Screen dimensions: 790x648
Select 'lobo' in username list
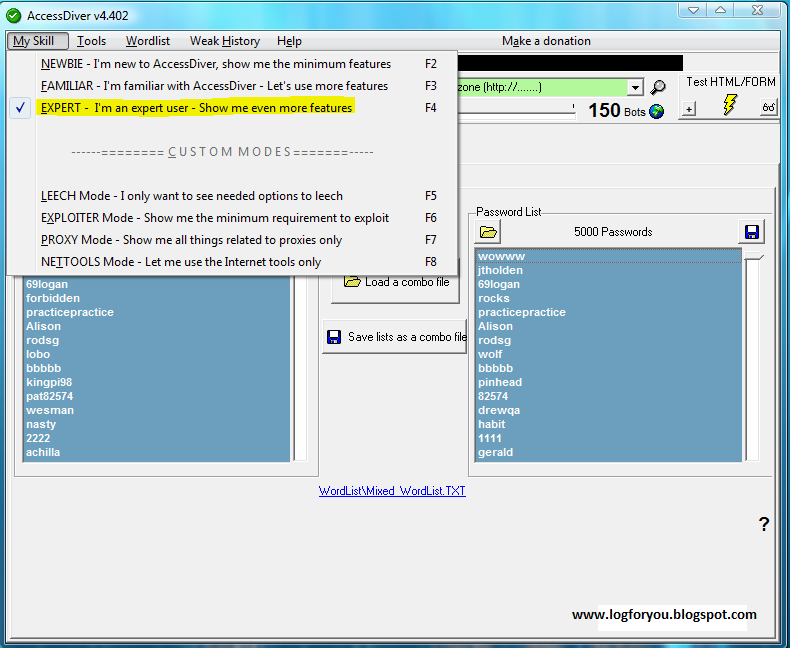[x=157, y=354]
